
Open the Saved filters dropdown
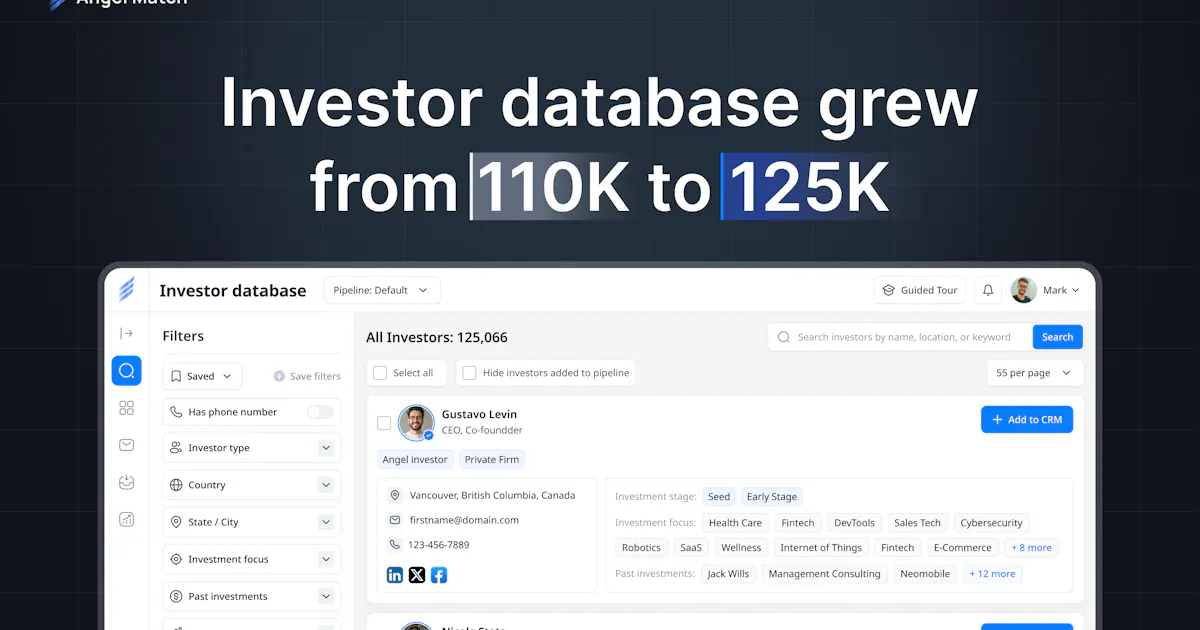click(202, 376)
